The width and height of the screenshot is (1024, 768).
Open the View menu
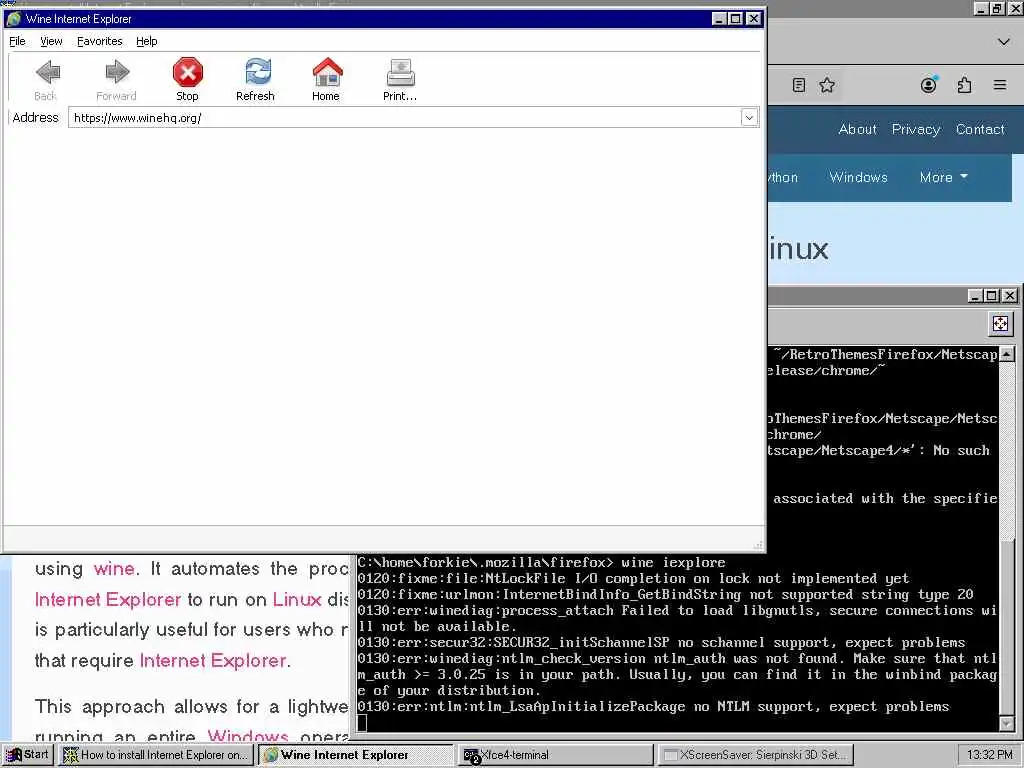[x=51, y=41]
